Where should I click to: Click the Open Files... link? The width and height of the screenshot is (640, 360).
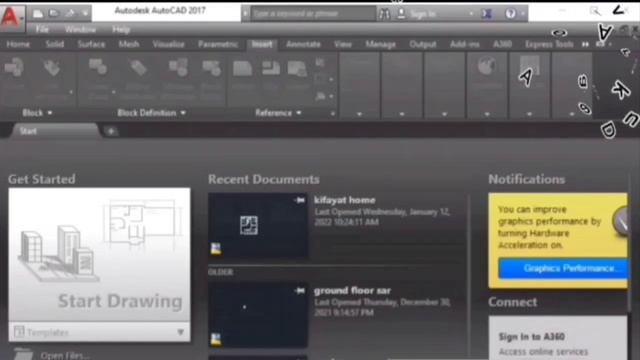click(64, 355)
